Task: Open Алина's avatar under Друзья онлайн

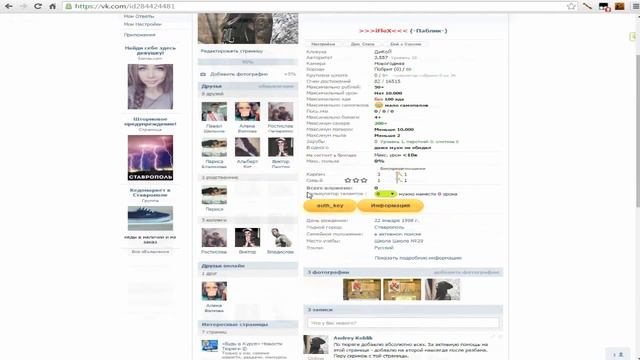Action: coord(214,291)
